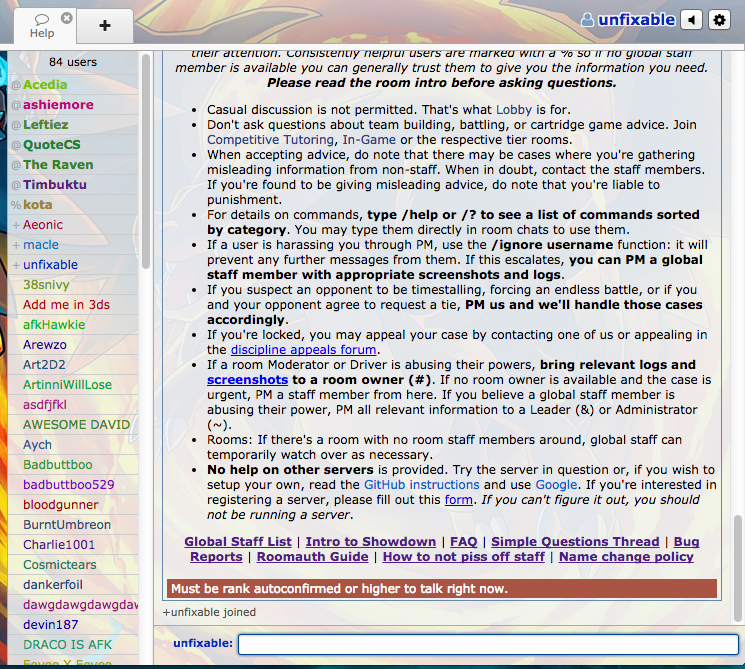The width and height of the screenshot is (745, 669).
Task: Switch to the Help room tab
Action: pos(42,26)
